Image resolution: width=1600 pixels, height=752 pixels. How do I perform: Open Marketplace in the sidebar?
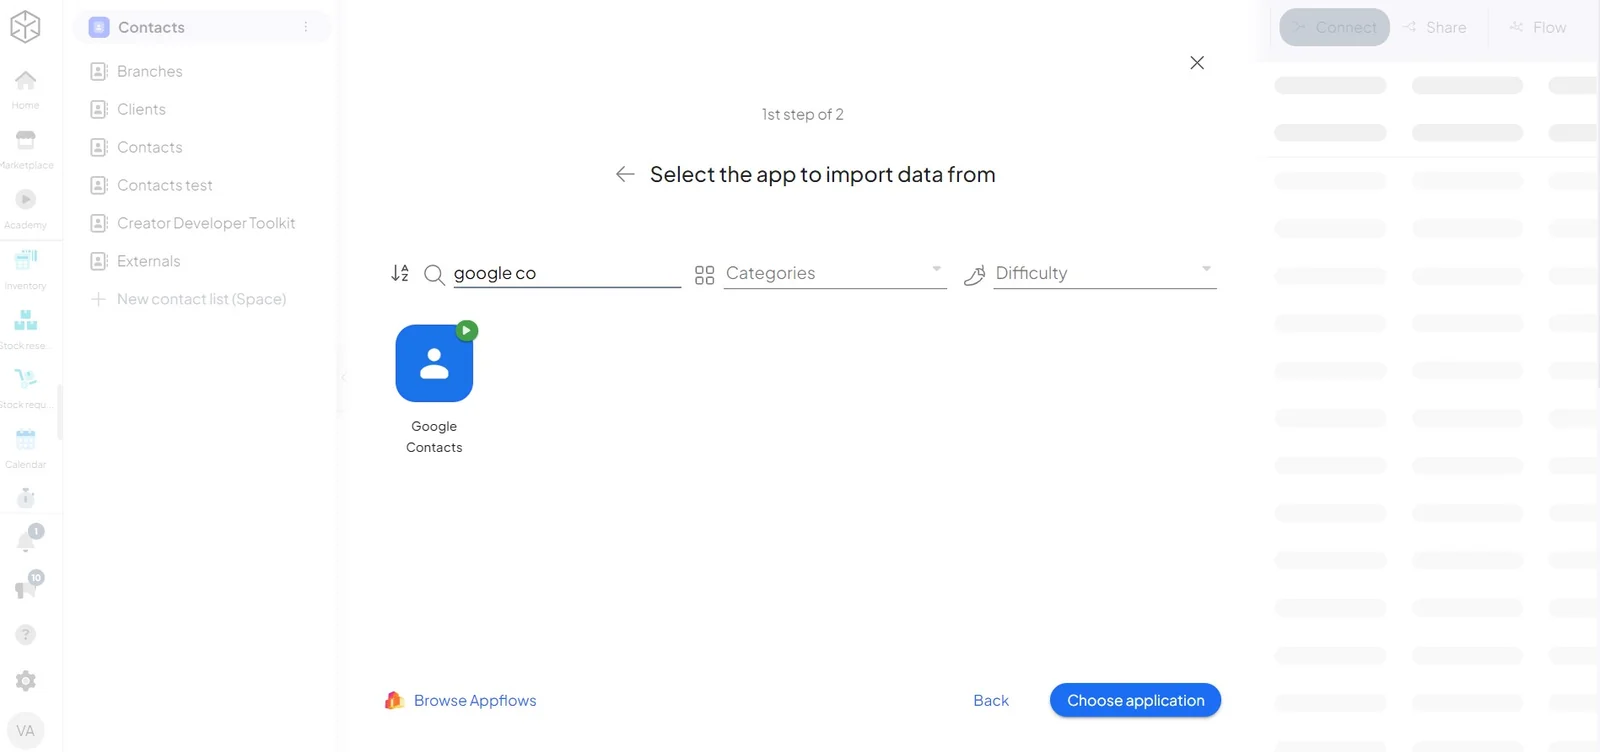pyautogui.click(x=26, y=148)
